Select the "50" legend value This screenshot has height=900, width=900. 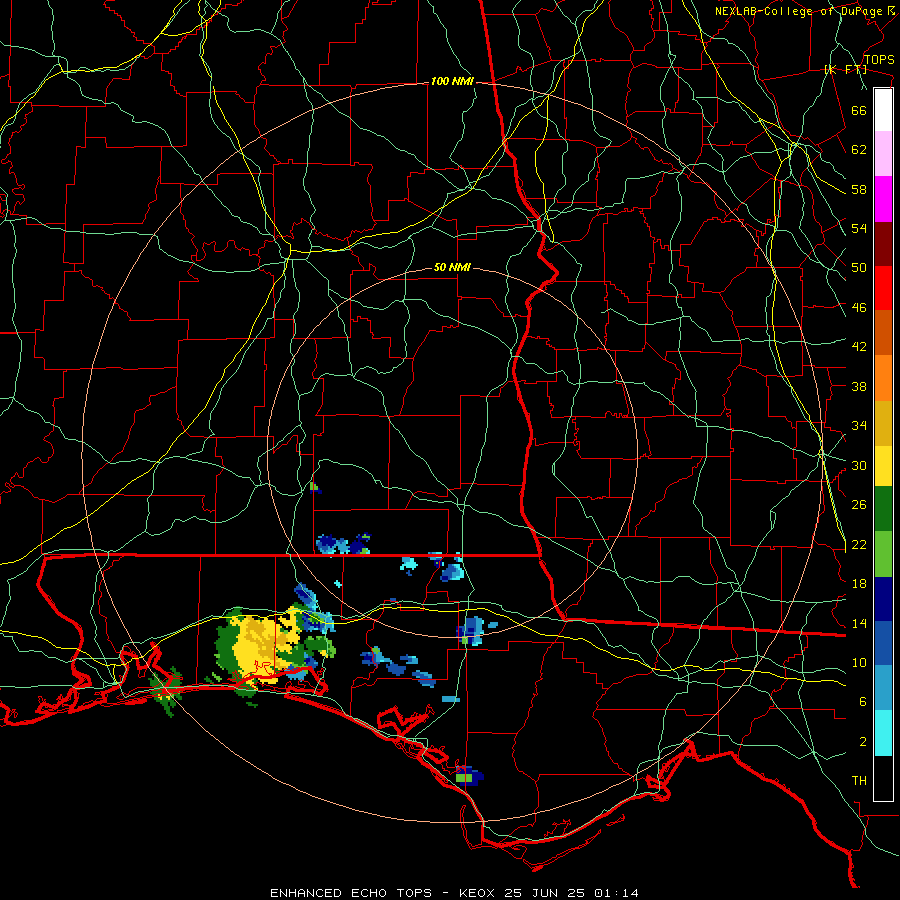click(859, 268)
